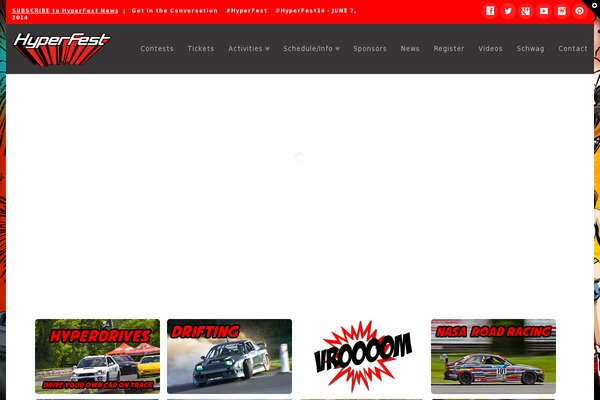Open the YouTube channel icon
This screenshot has height=400, width=600.
[x=544, y=11]
